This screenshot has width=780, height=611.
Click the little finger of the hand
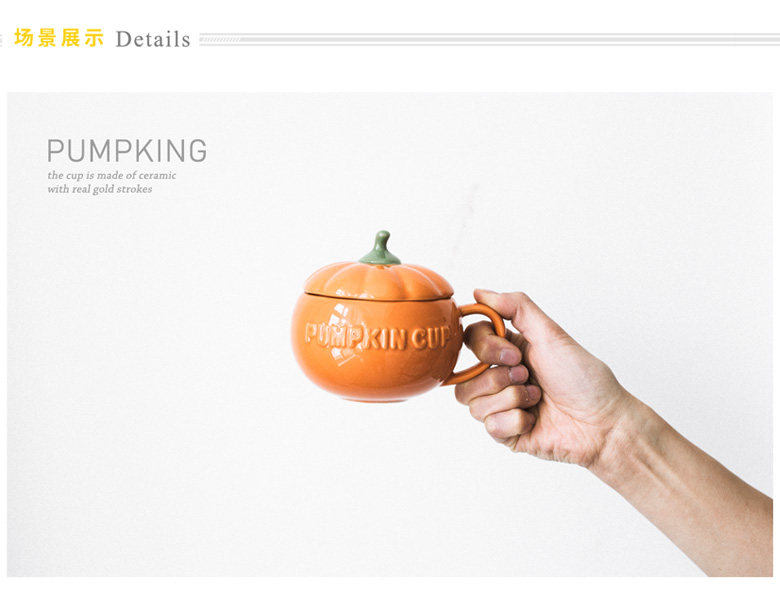click(510, 424)
